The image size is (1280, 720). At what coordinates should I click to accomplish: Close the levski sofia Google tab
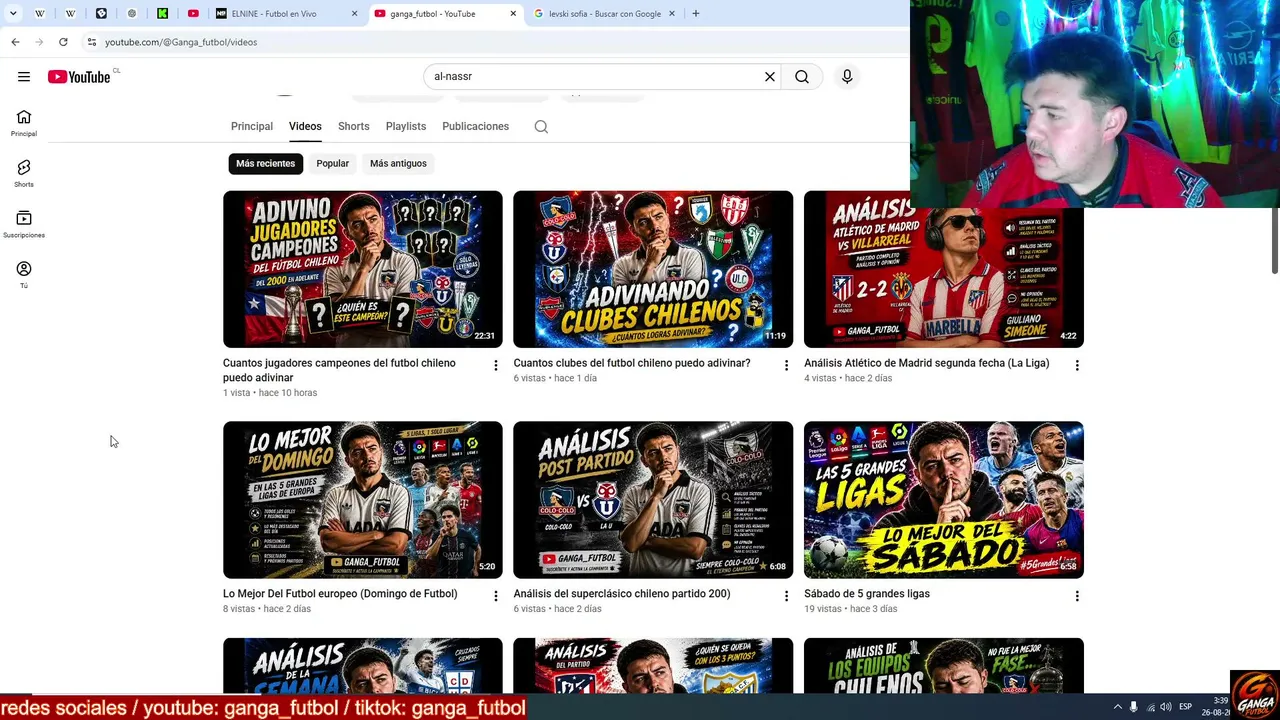click(x=673, y=14)
